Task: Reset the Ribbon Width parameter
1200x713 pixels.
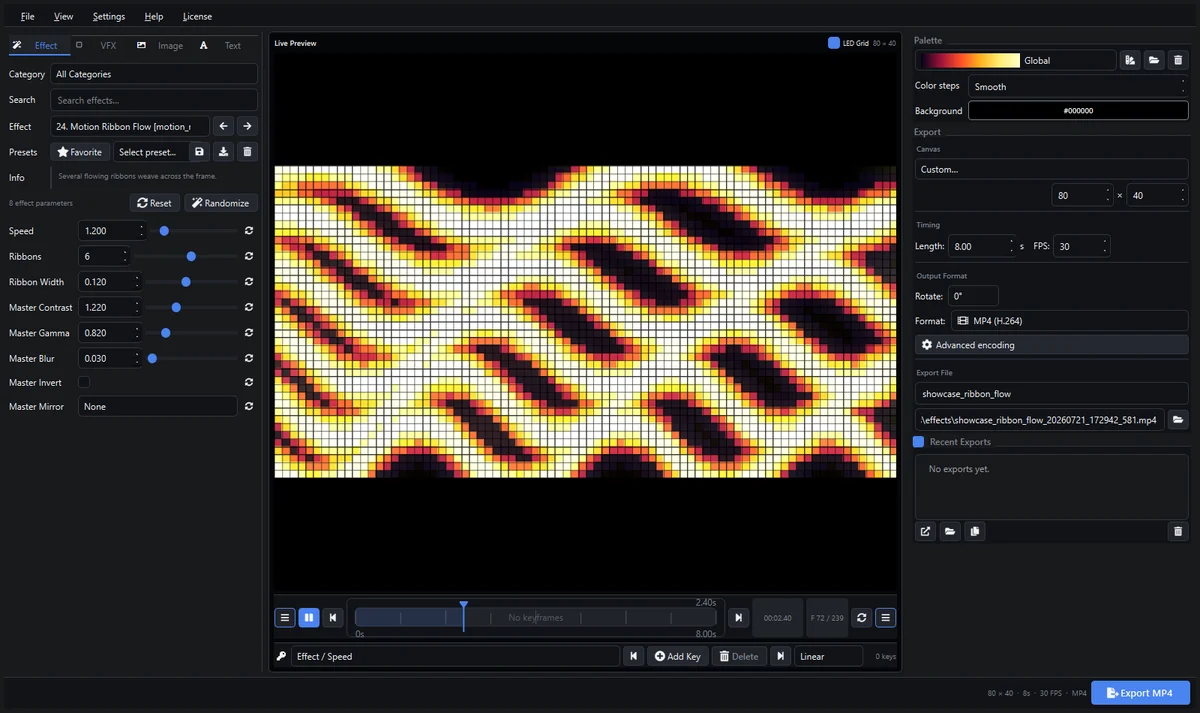Action: pyautogui.click(x=249, y=282)
